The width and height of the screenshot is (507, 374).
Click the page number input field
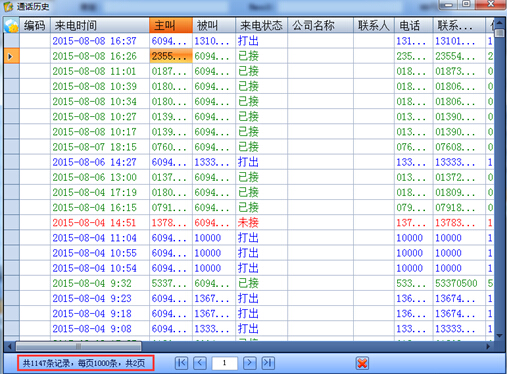click(225, 363)
